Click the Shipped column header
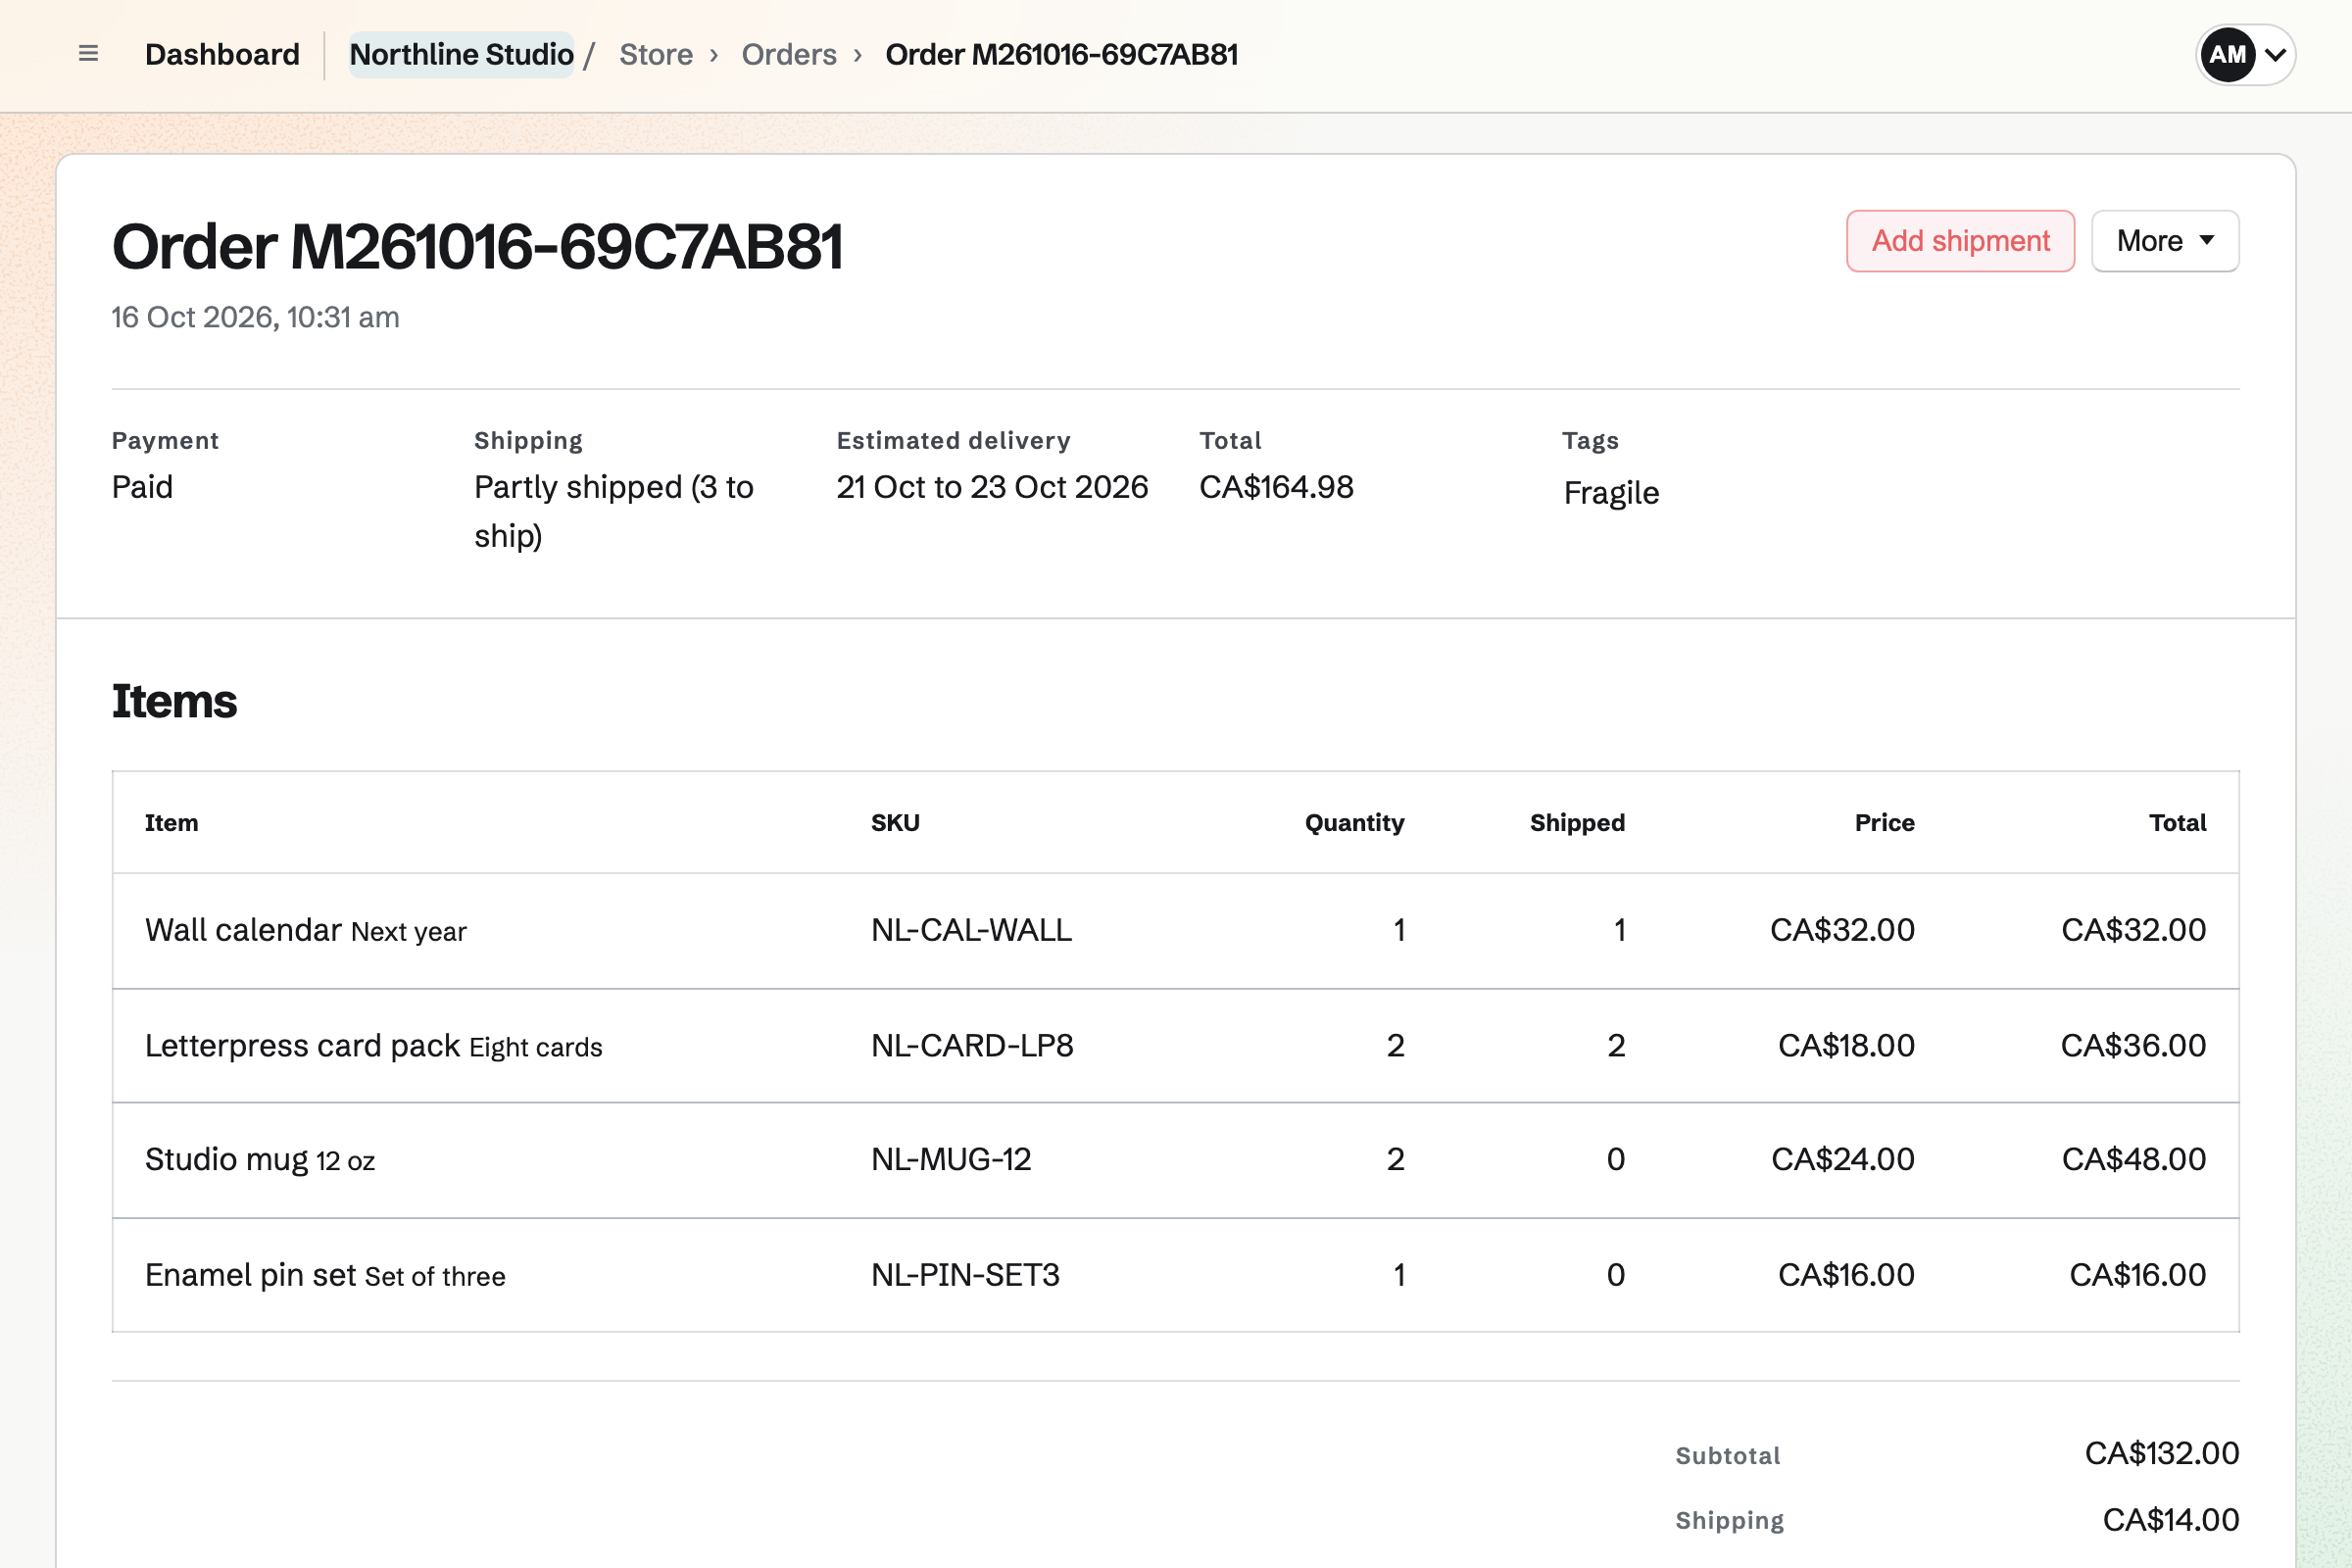 tap(1577, 823)
